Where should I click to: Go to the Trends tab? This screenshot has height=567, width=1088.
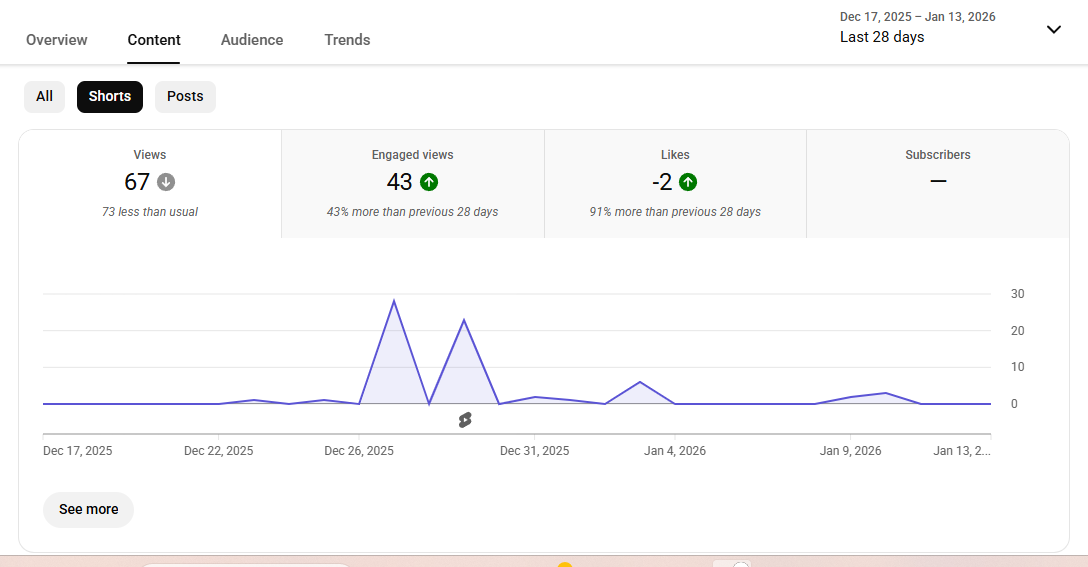[347, 40]
